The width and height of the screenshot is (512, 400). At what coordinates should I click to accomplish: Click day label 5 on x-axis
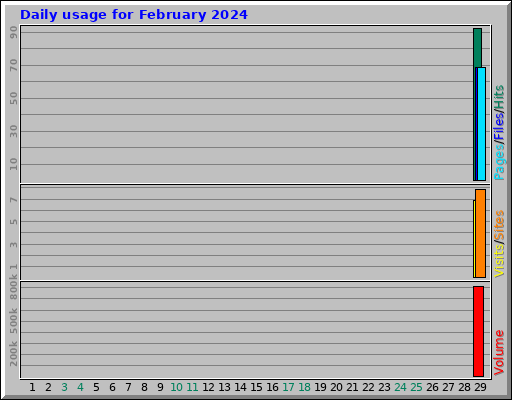point(96,387)
